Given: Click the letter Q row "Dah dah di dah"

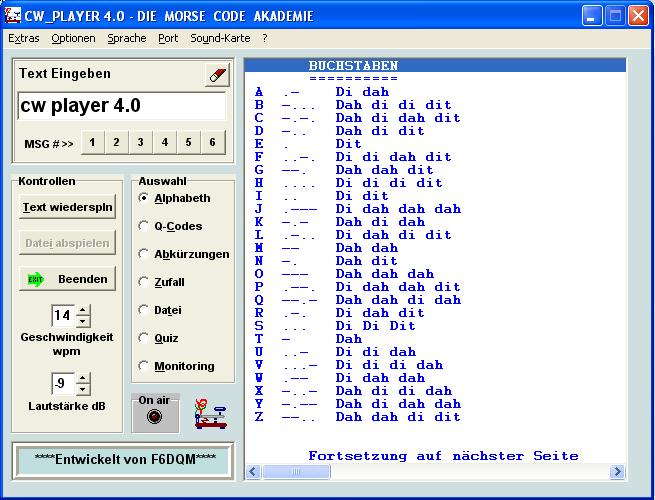Looking at the screenshot, I should (x=398, y=300).
